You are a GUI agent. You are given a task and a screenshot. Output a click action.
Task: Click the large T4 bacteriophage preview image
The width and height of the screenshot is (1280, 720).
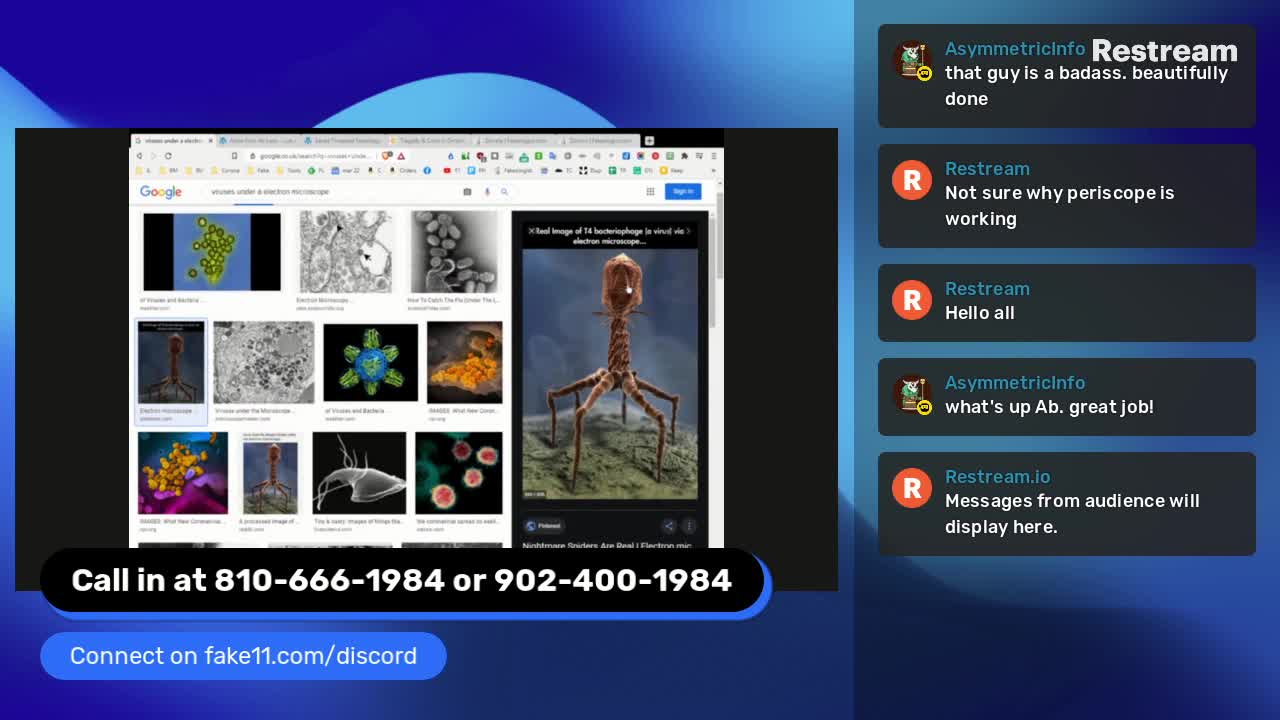(610, 374)
